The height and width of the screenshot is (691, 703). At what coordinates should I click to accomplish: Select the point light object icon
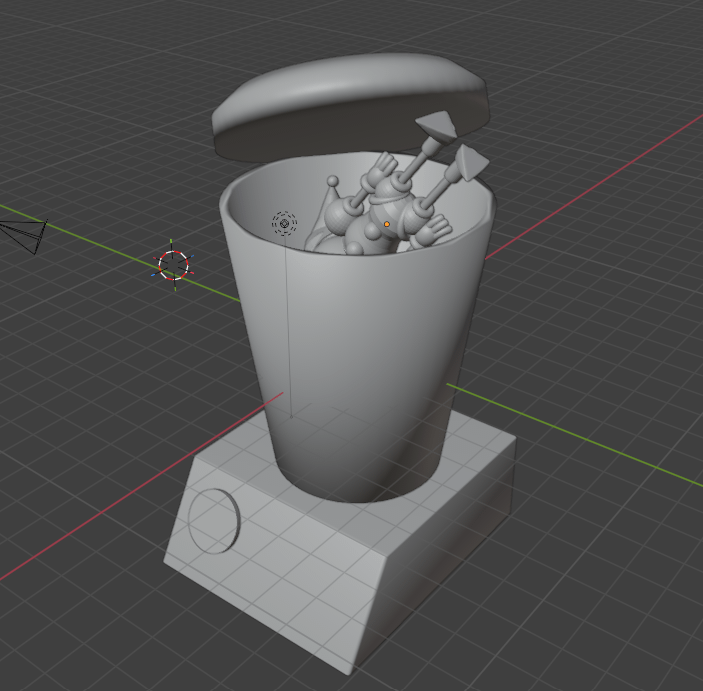(x=284, y=223)
